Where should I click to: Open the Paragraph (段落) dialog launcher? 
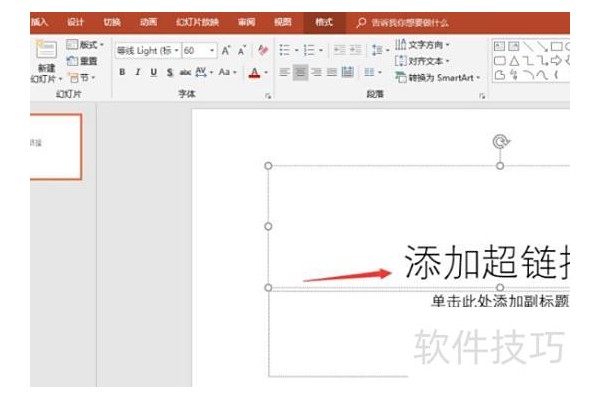pyautogui.click(x=482, y=96)
